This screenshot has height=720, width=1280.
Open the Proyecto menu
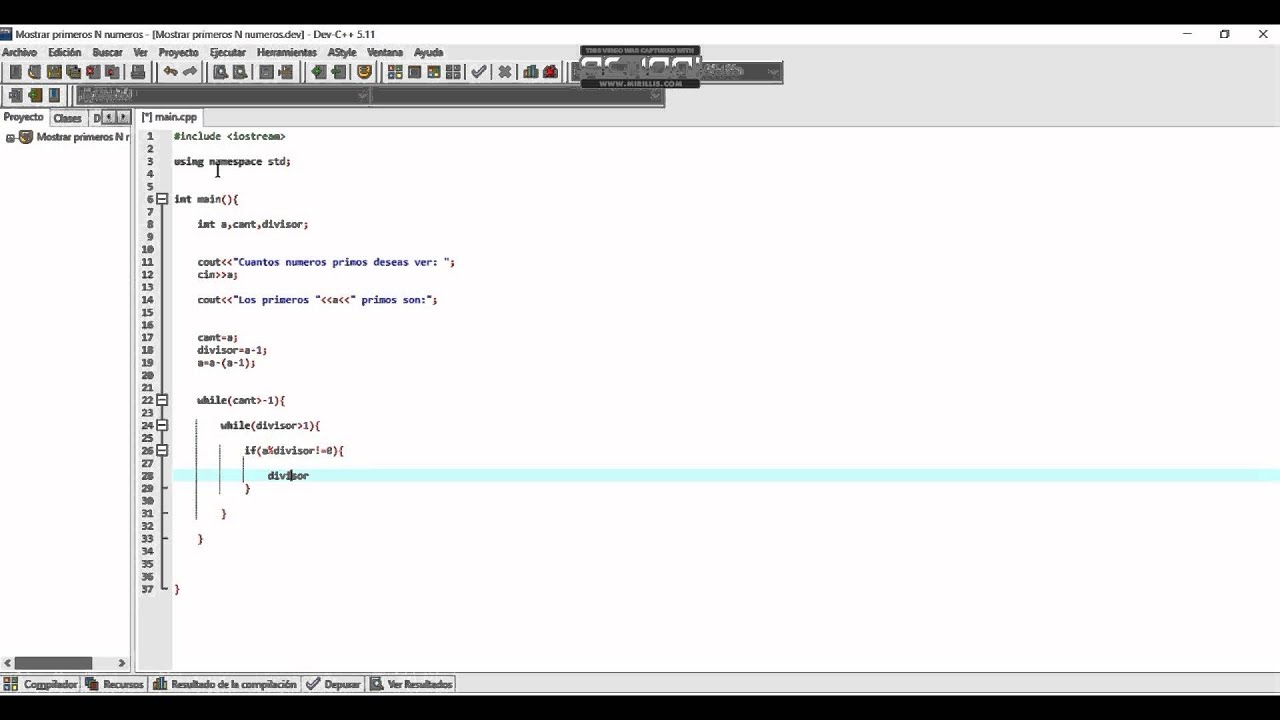click(x=179, y=52)
